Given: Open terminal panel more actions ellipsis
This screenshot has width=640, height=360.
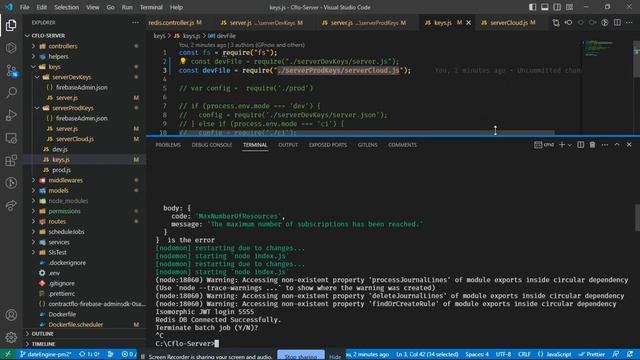Looking at the screenshot, I should click(604, 144).
